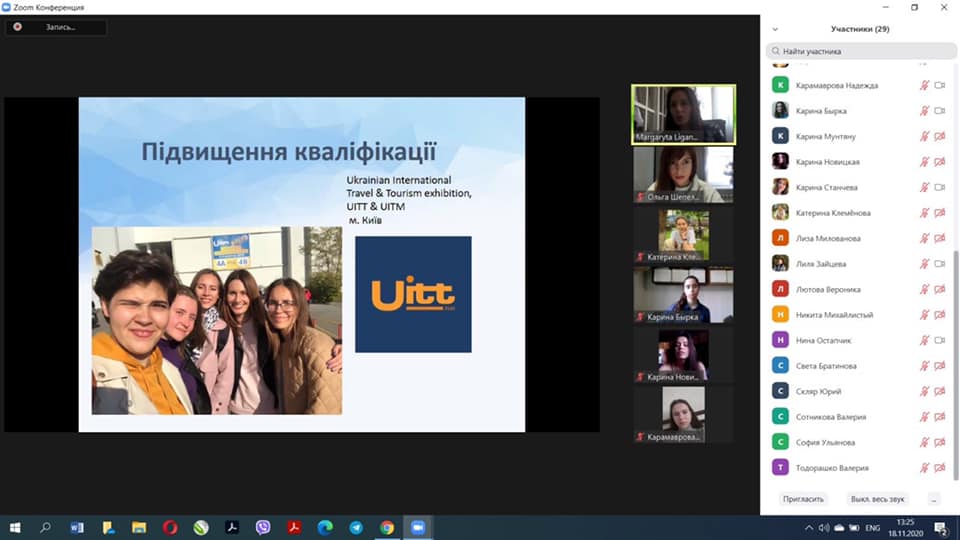Click microphone icon for Карамаврова Надежда
Screen dimensions: 960x540
(924, 85)
